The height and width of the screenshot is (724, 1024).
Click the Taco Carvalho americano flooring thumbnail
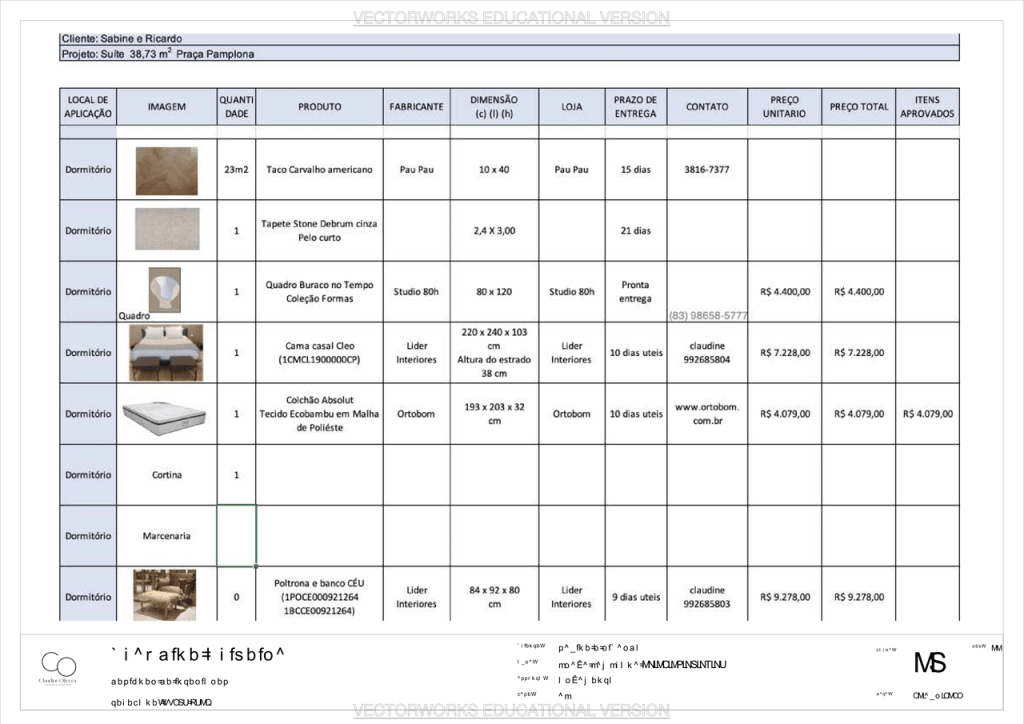tap(167, 170)
